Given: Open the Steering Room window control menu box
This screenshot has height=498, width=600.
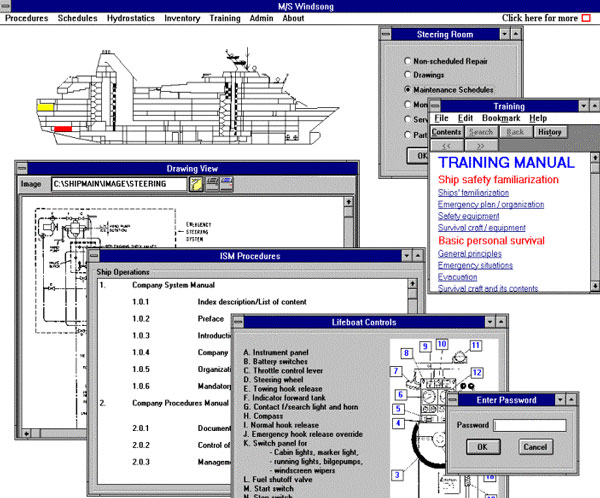Looking at the screenshot, I should 386,34.
